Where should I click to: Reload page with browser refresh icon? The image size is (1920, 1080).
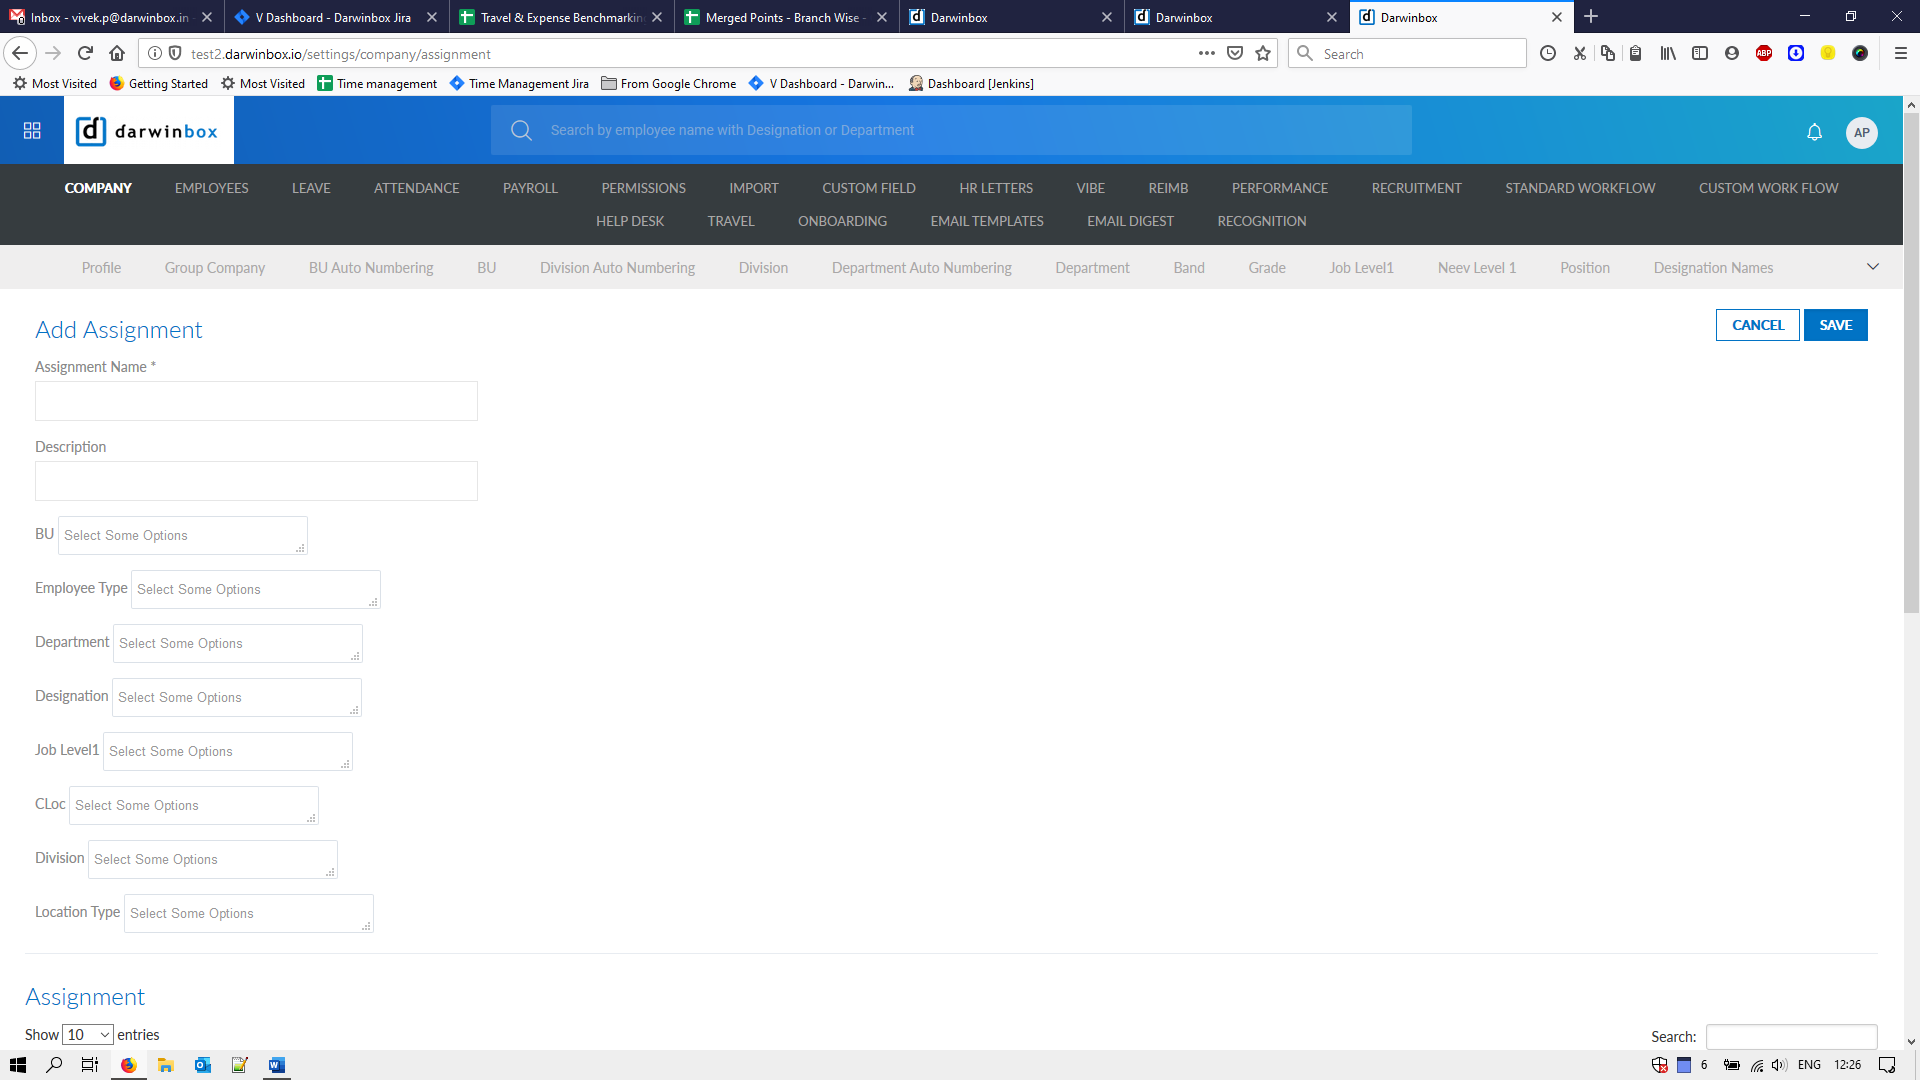coord(86,54)
